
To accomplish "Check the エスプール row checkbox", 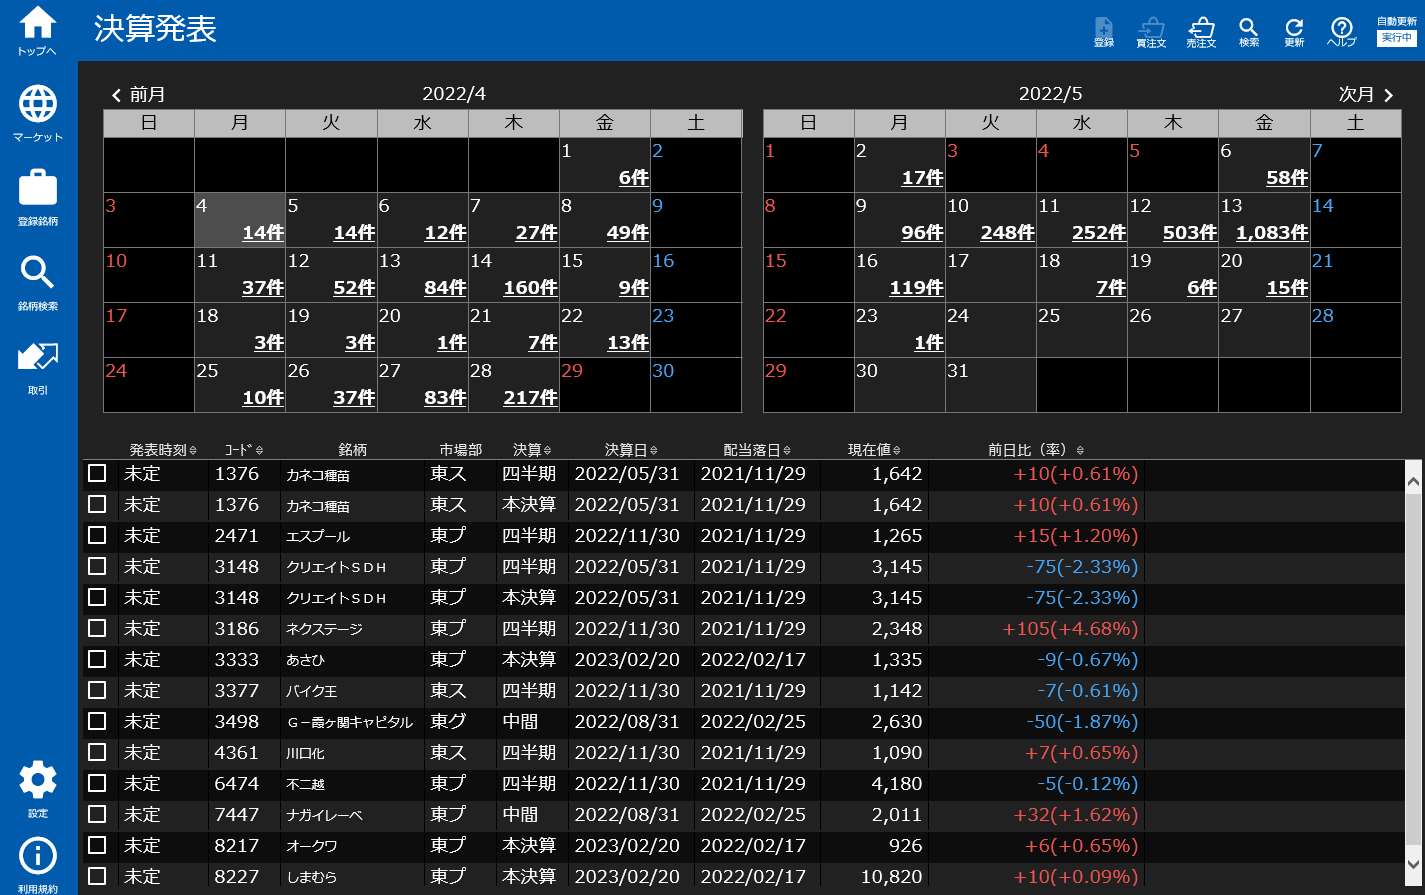I will pos(97,535).
